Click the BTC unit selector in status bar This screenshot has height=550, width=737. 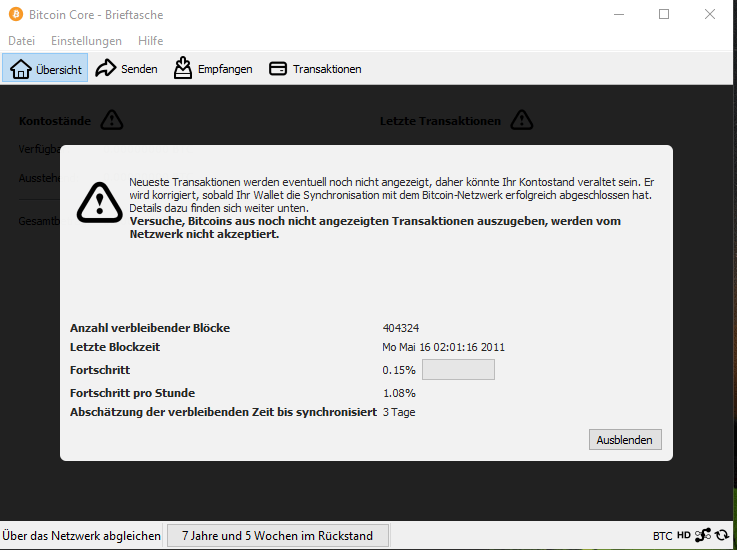(662, 536)
